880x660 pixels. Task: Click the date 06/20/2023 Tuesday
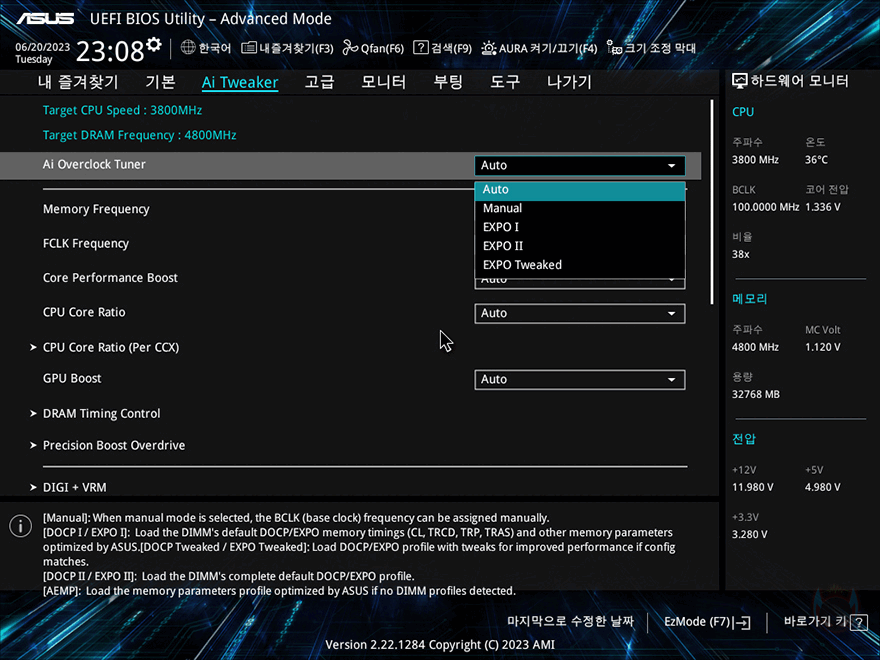pyautogui.click(x=42, y=53)
